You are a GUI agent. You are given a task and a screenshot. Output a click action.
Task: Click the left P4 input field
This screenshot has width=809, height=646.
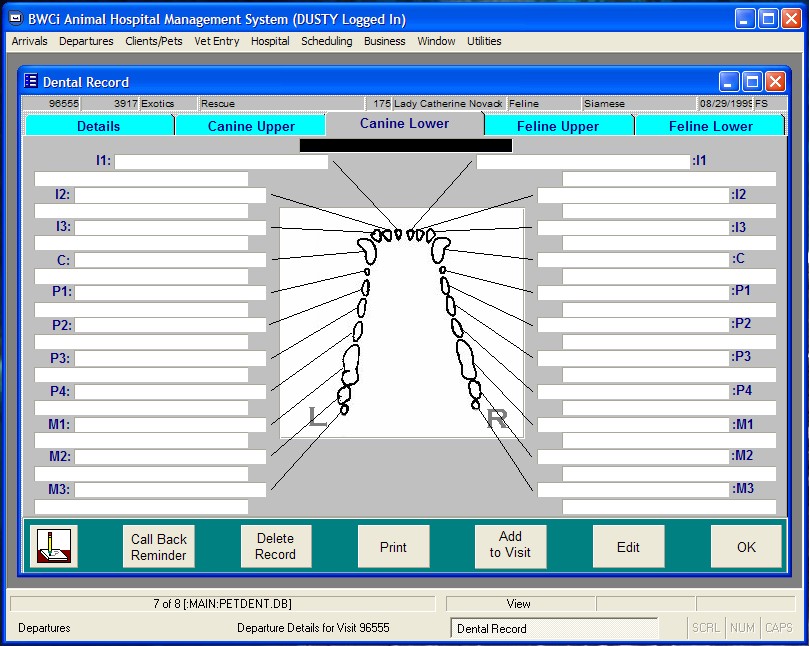pyautogui.click(x=170, y=392)
